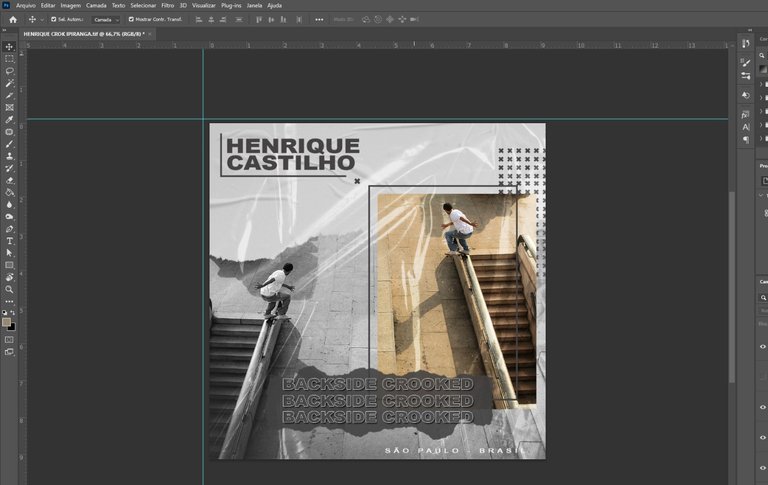Select the Lasso tool
Image resolution: width=768 pixels, height=485 pixels.
9,71
